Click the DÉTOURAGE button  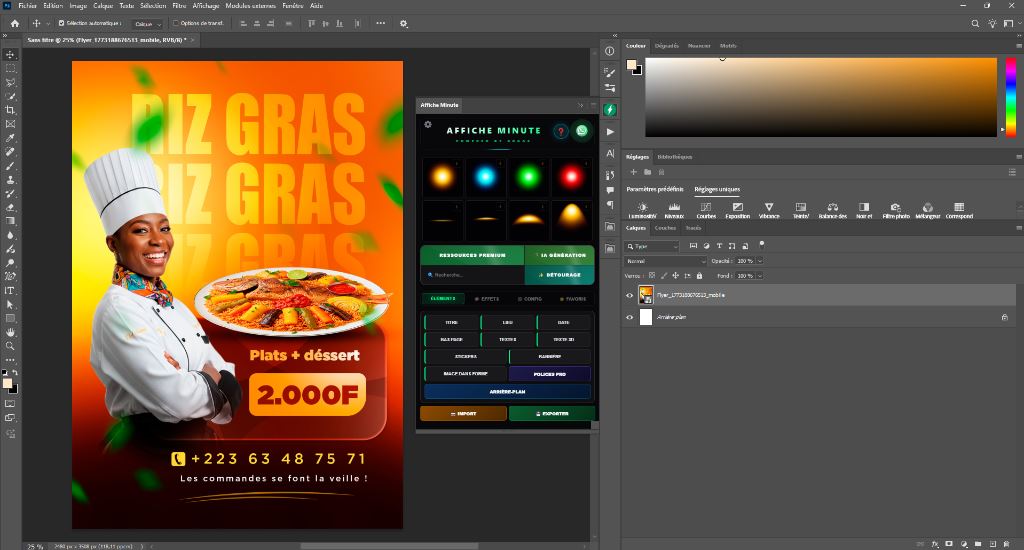(560, 275)
